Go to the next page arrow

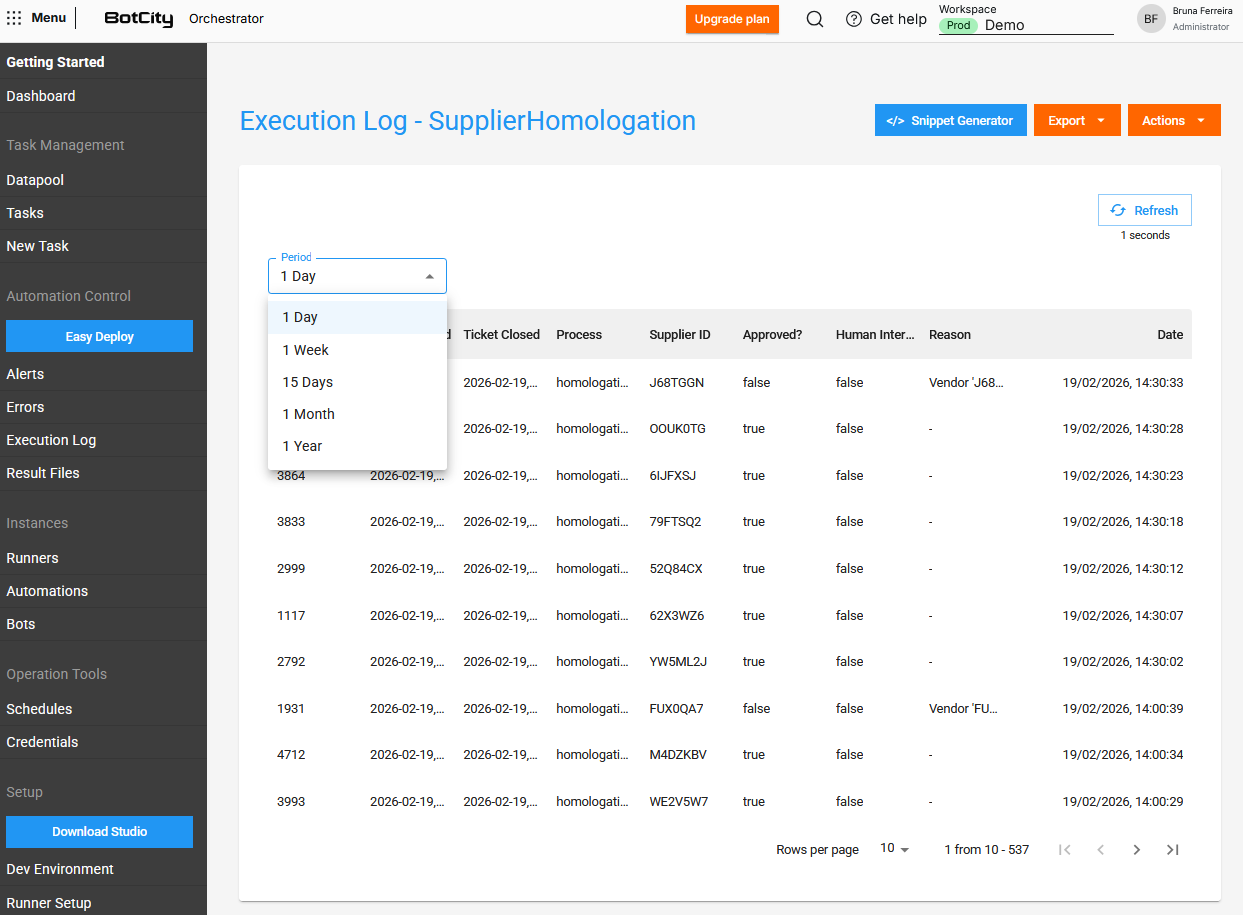tap(1136, 849)
